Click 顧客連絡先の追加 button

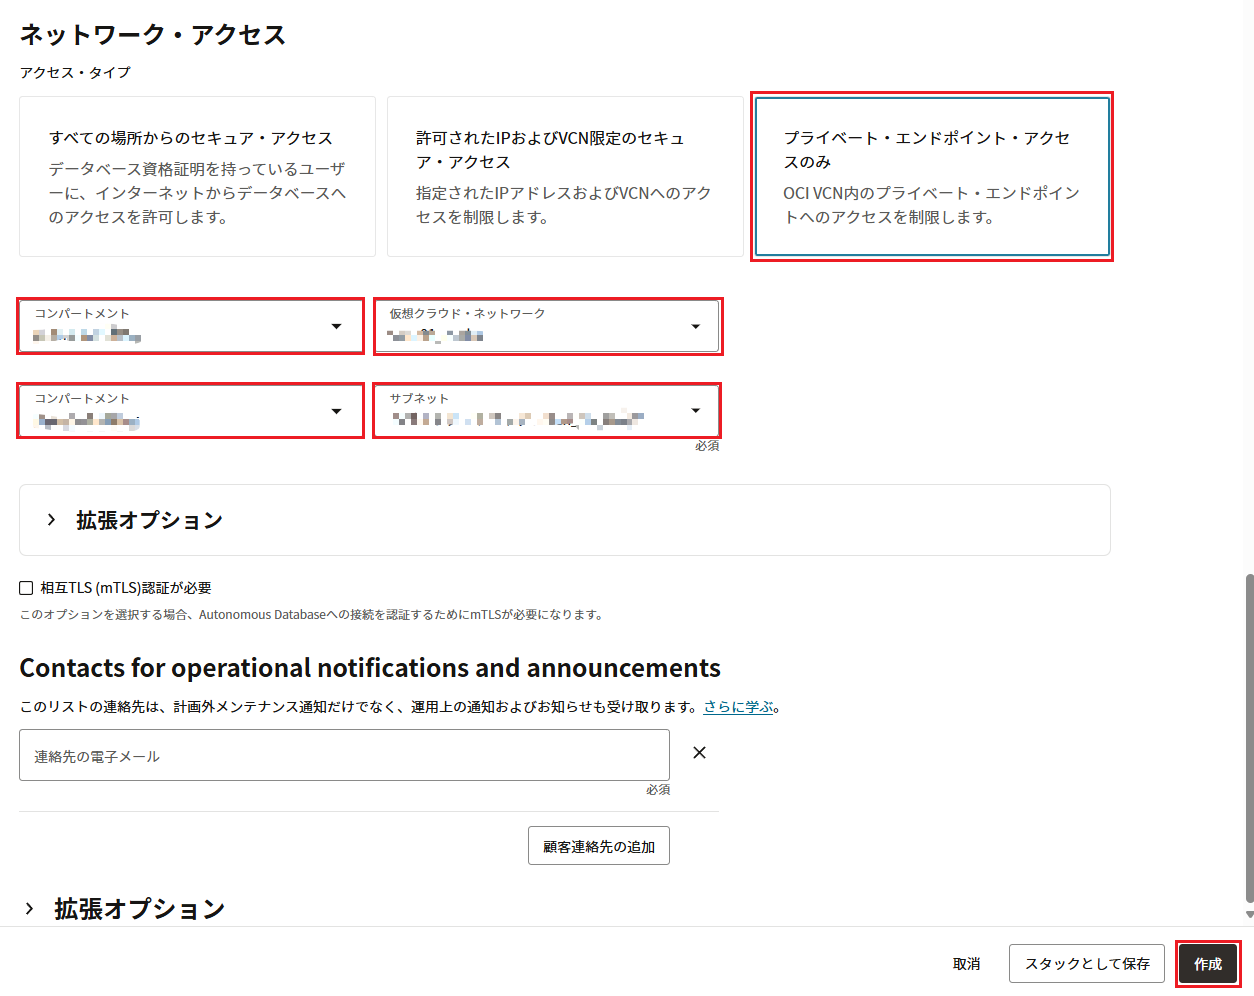(x=598, y=846)
